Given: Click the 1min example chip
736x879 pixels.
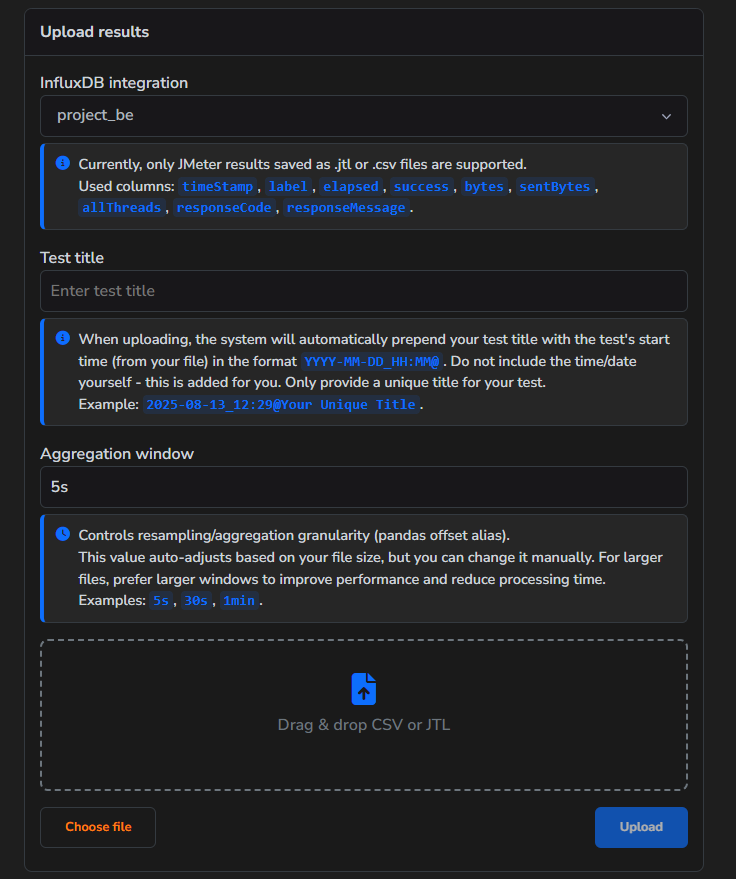Looking at the screenshot, I should 240,600.
